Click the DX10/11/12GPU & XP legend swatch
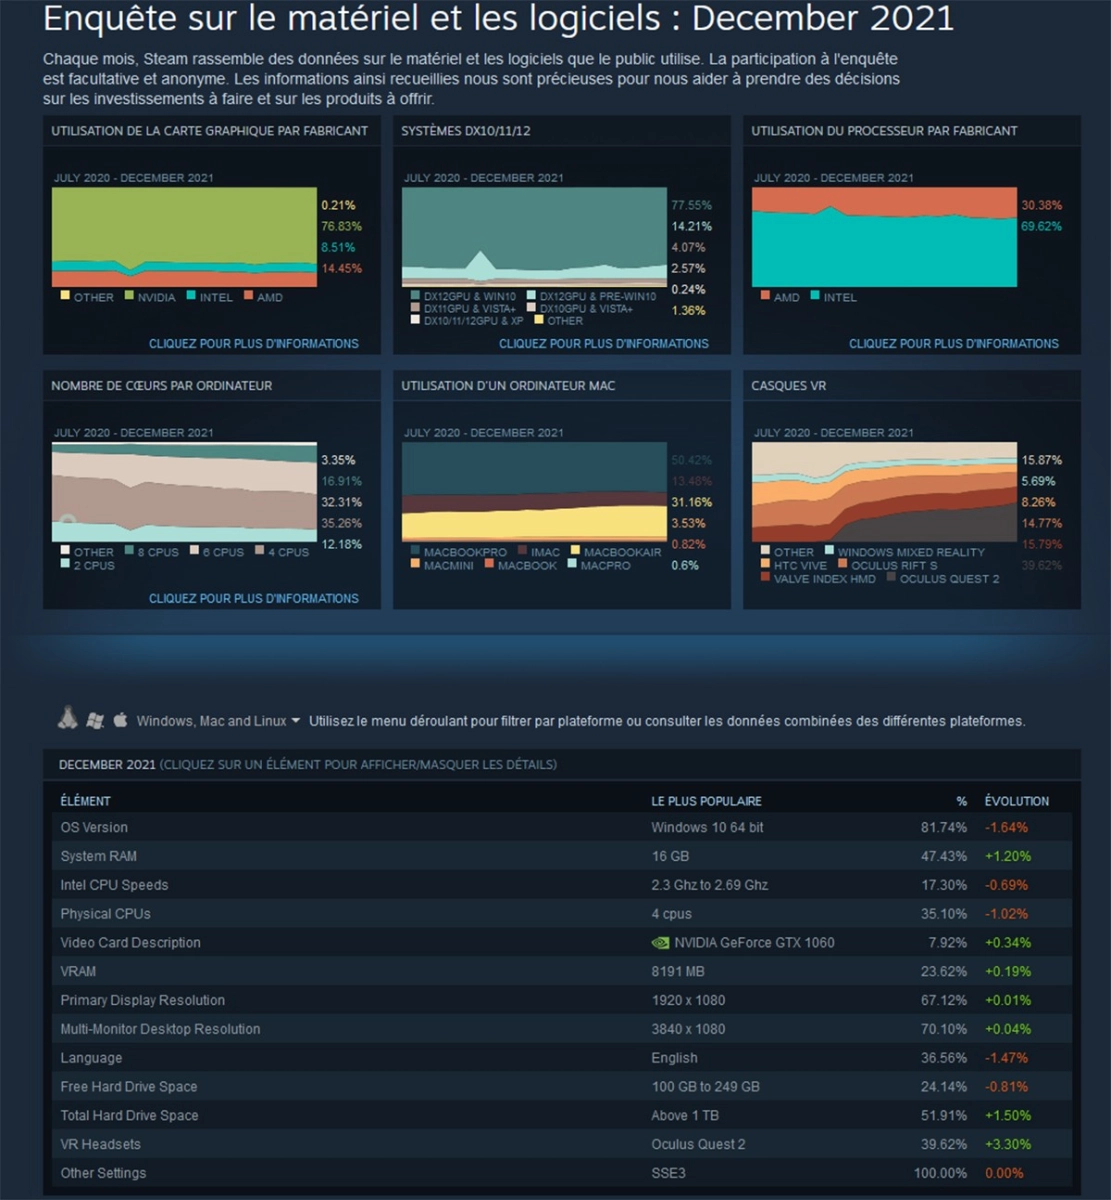Screen dimensions: 1111x1200 click(416, 321)
